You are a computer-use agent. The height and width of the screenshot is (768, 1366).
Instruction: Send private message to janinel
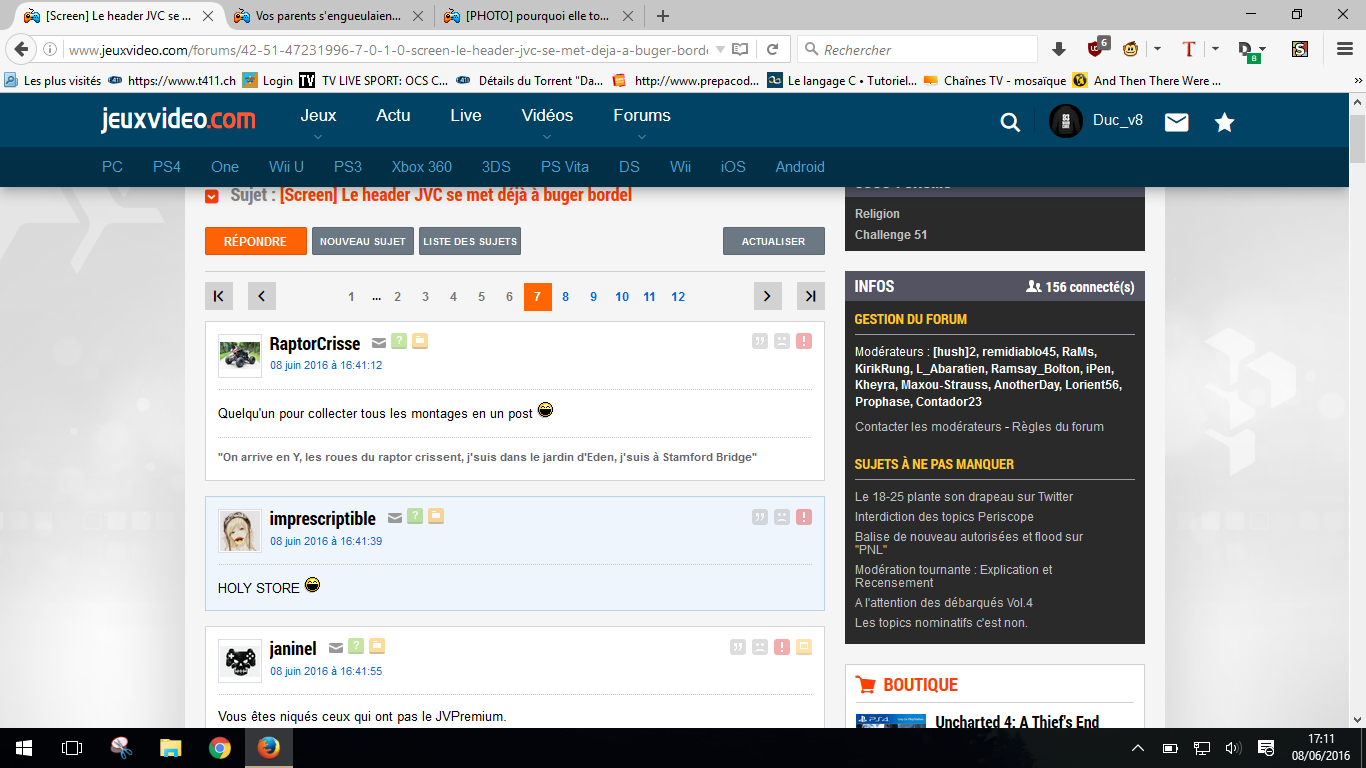pos(336,648)
